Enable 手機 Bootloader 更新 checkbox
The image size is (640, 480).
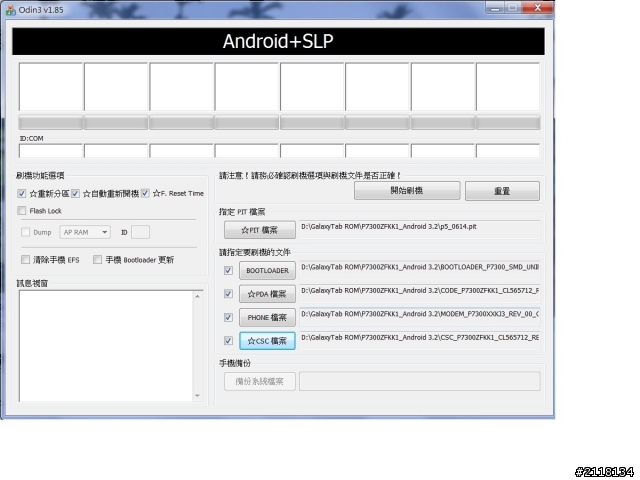pyautogui.click(x=98, y=260)
